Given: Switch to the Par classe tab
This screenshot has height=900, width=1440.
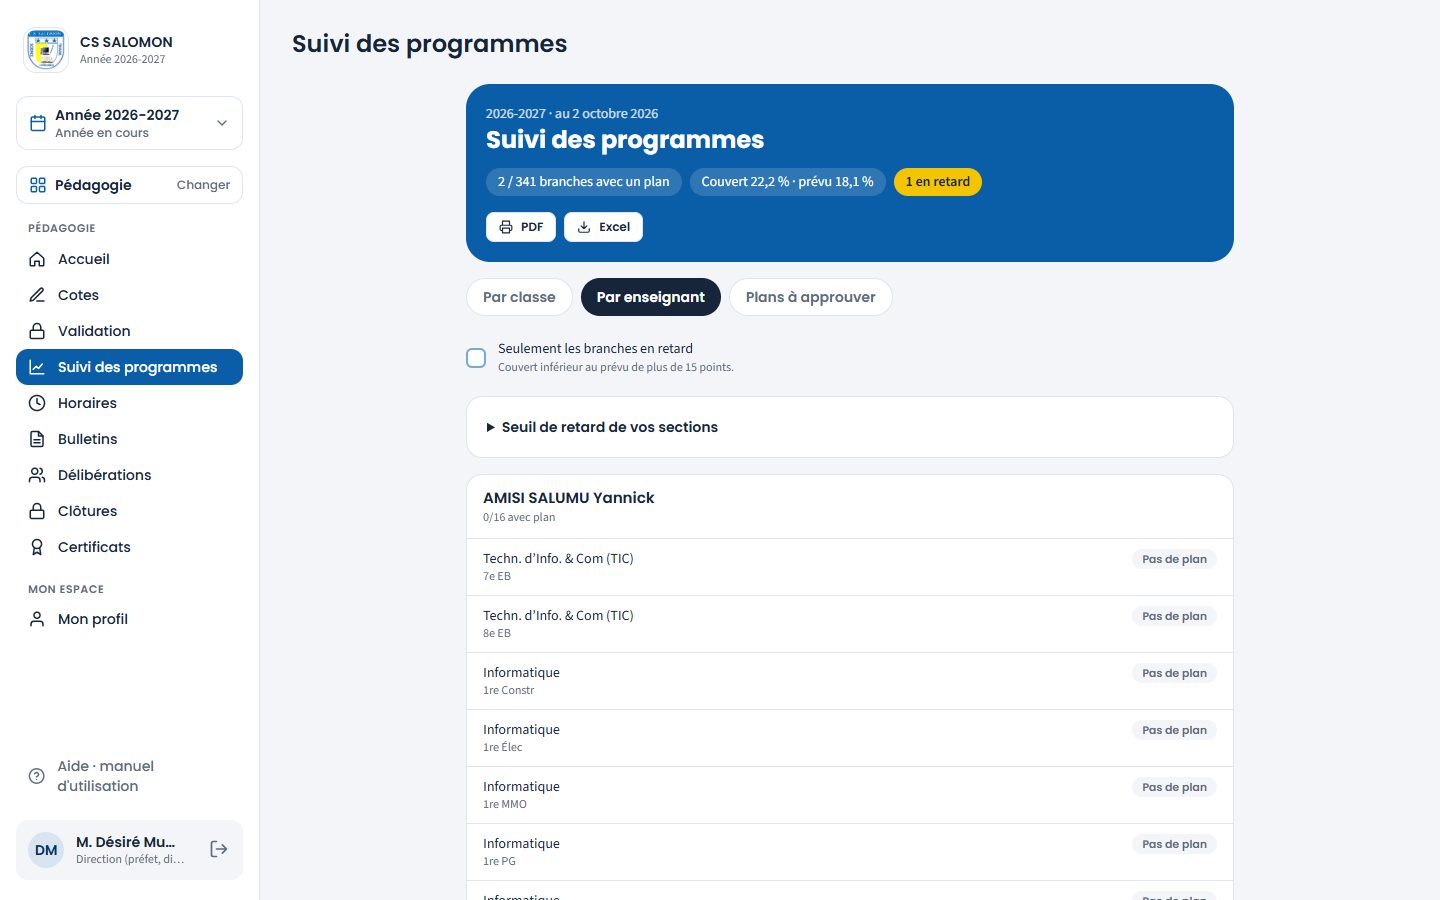Looking at the screenshot, I should pos(519,297).
